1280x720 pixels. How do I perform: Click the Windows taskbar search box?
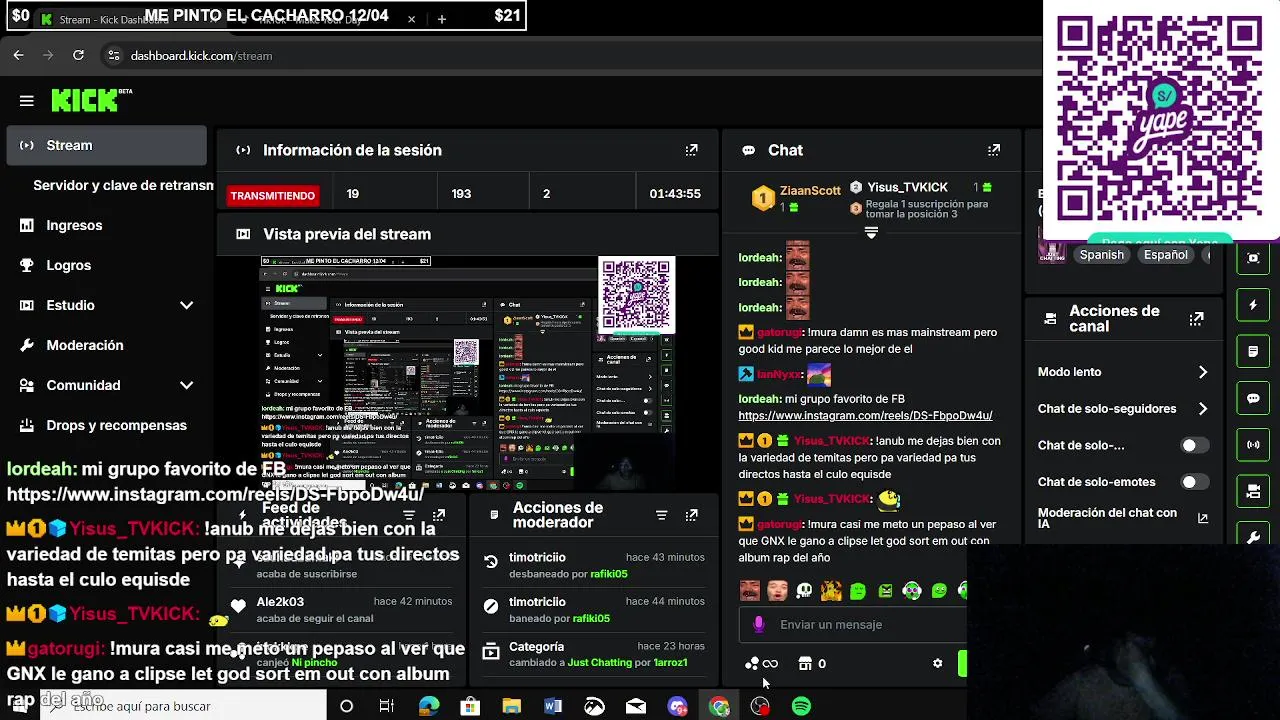click(x=185, y=706)
